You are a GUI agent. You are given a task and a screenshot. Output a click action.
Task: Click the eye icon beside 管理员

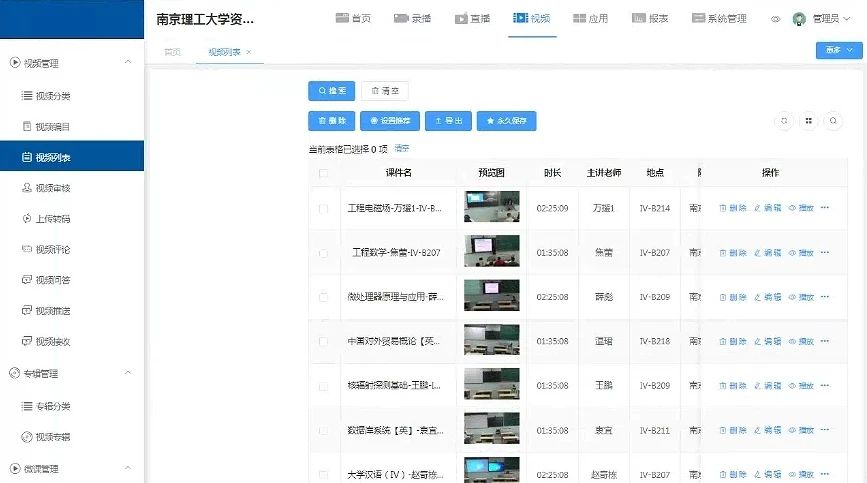point(776,19)
